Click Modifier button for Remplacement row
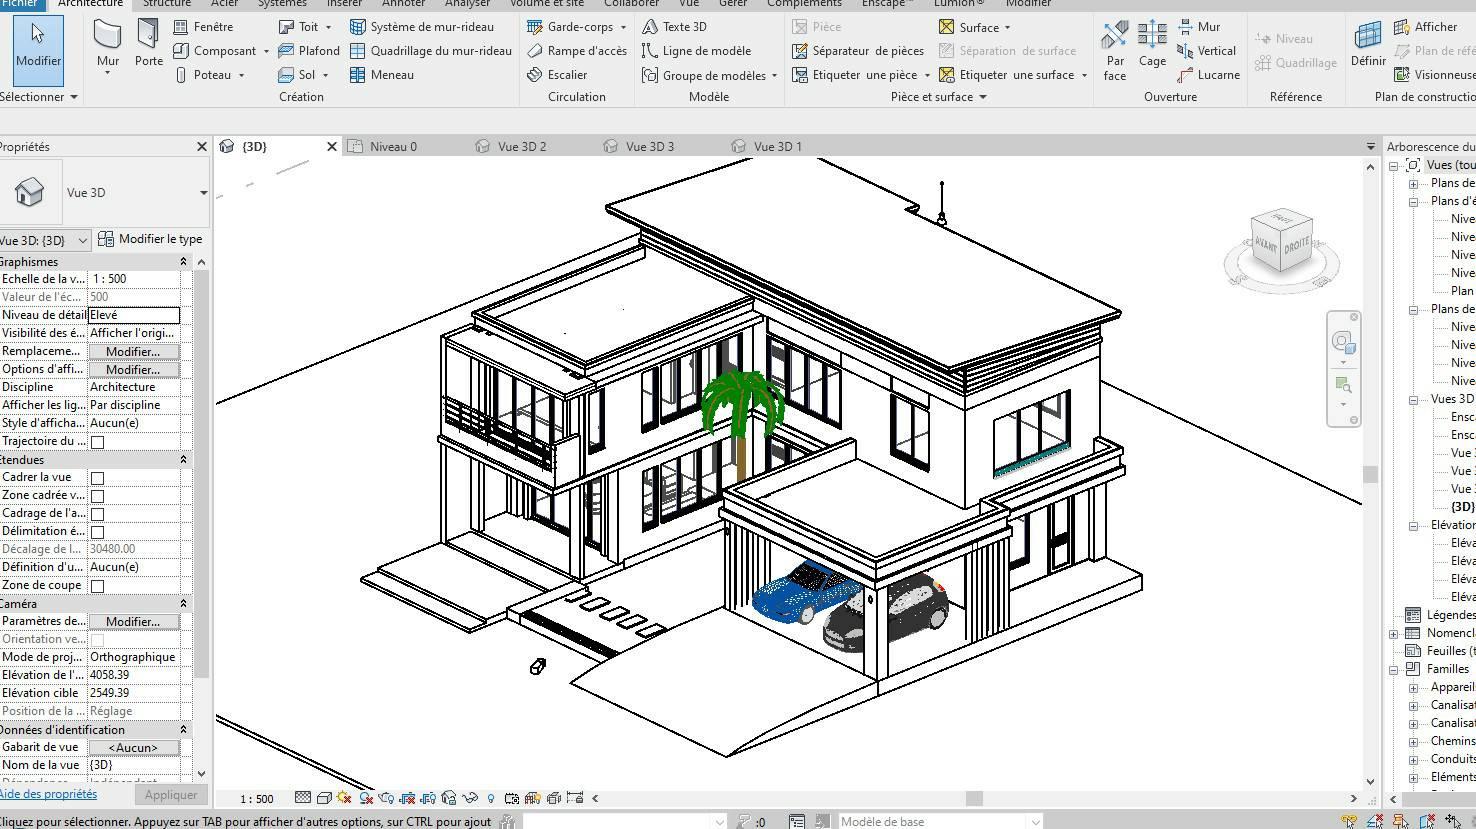This screenshot has width=1476, height=829. pos(133,352)
